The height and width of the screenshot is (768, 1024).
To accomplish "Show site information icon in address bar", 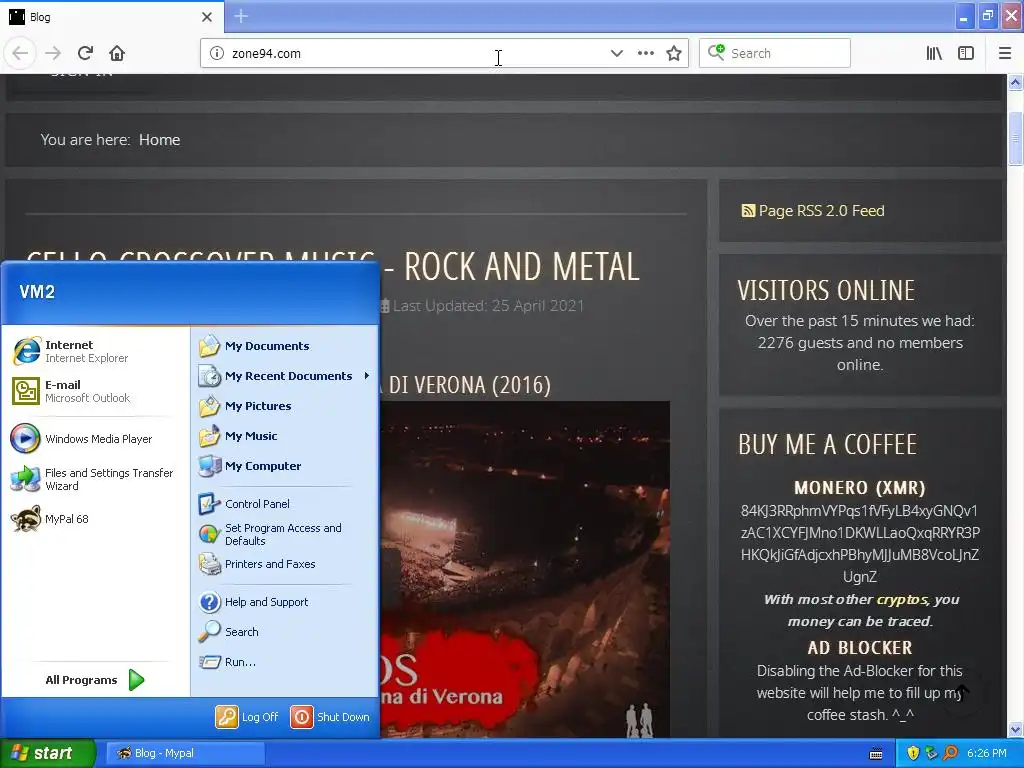I will point(217,53).
